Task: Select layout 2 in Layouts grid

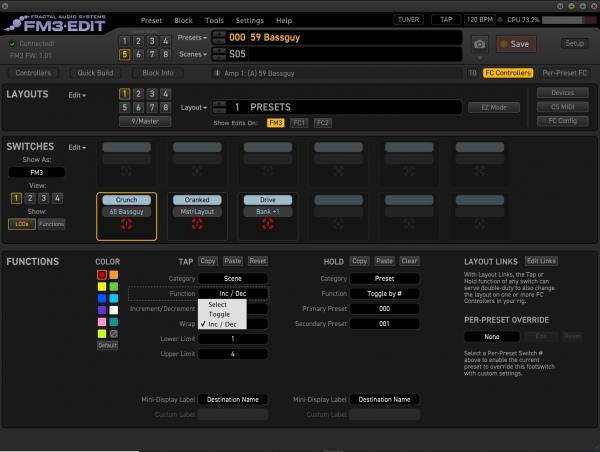Action: coord(138,94)
